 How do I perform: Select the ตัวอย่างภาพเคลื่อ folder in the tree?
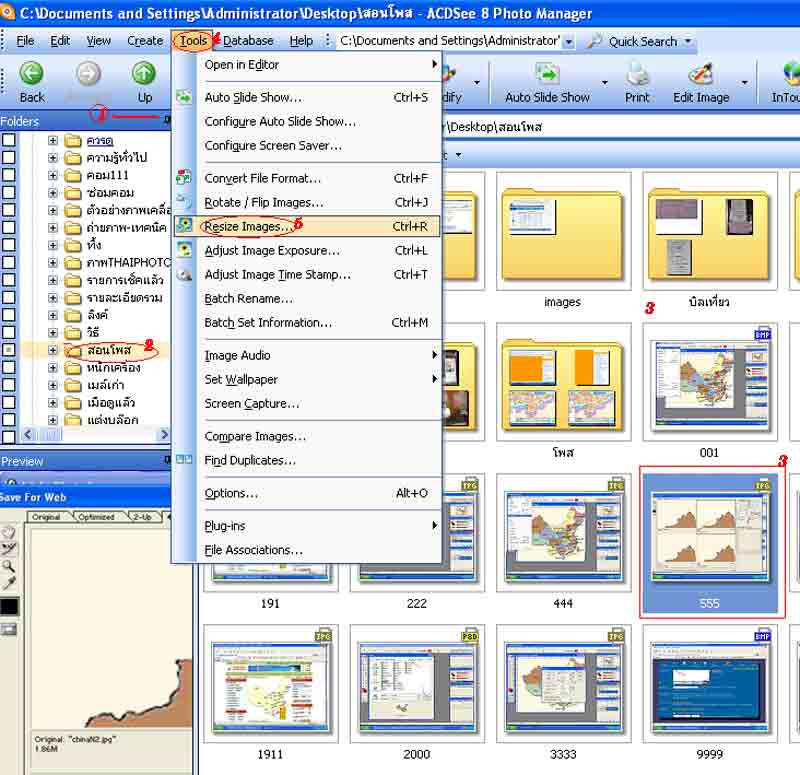pyautogui.click(x=129, y=210)
